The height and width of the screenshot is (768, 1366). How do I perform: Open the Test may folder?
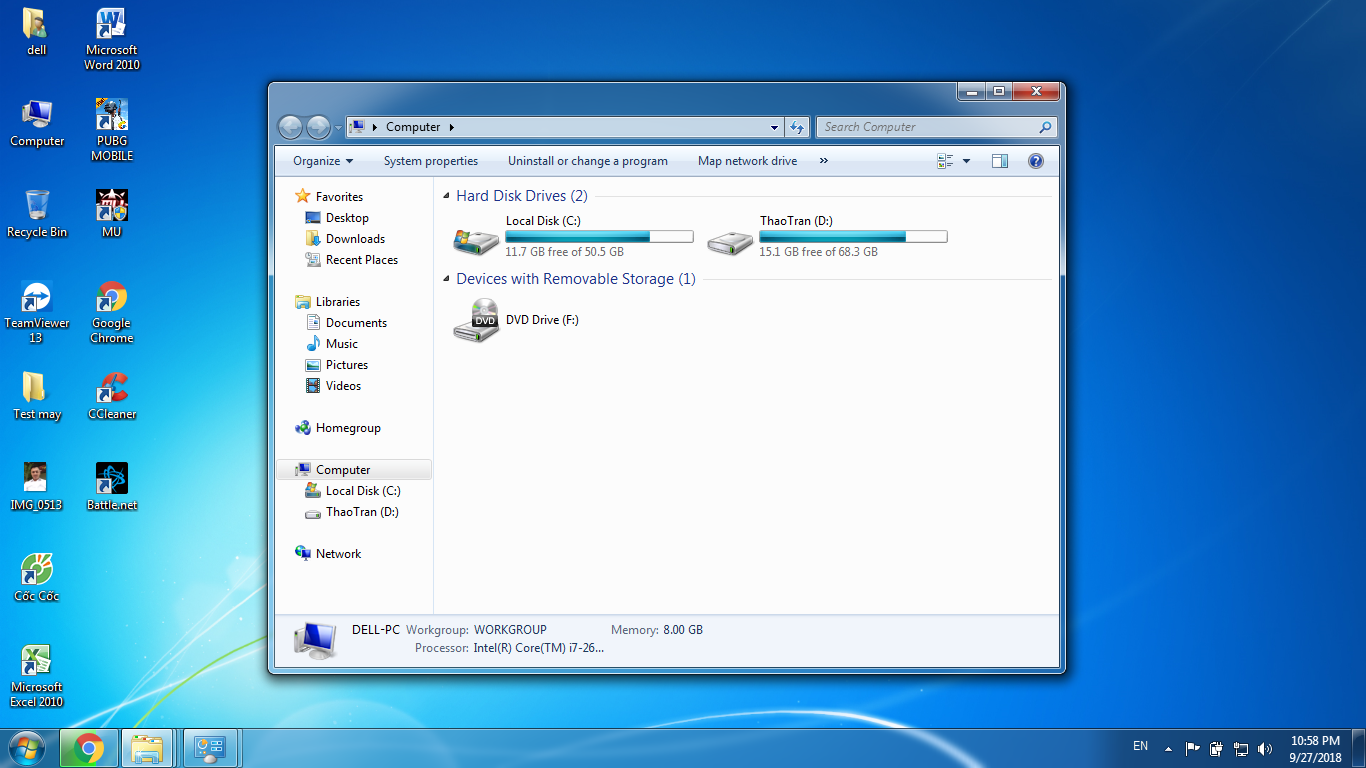click(x=37, y=396)
